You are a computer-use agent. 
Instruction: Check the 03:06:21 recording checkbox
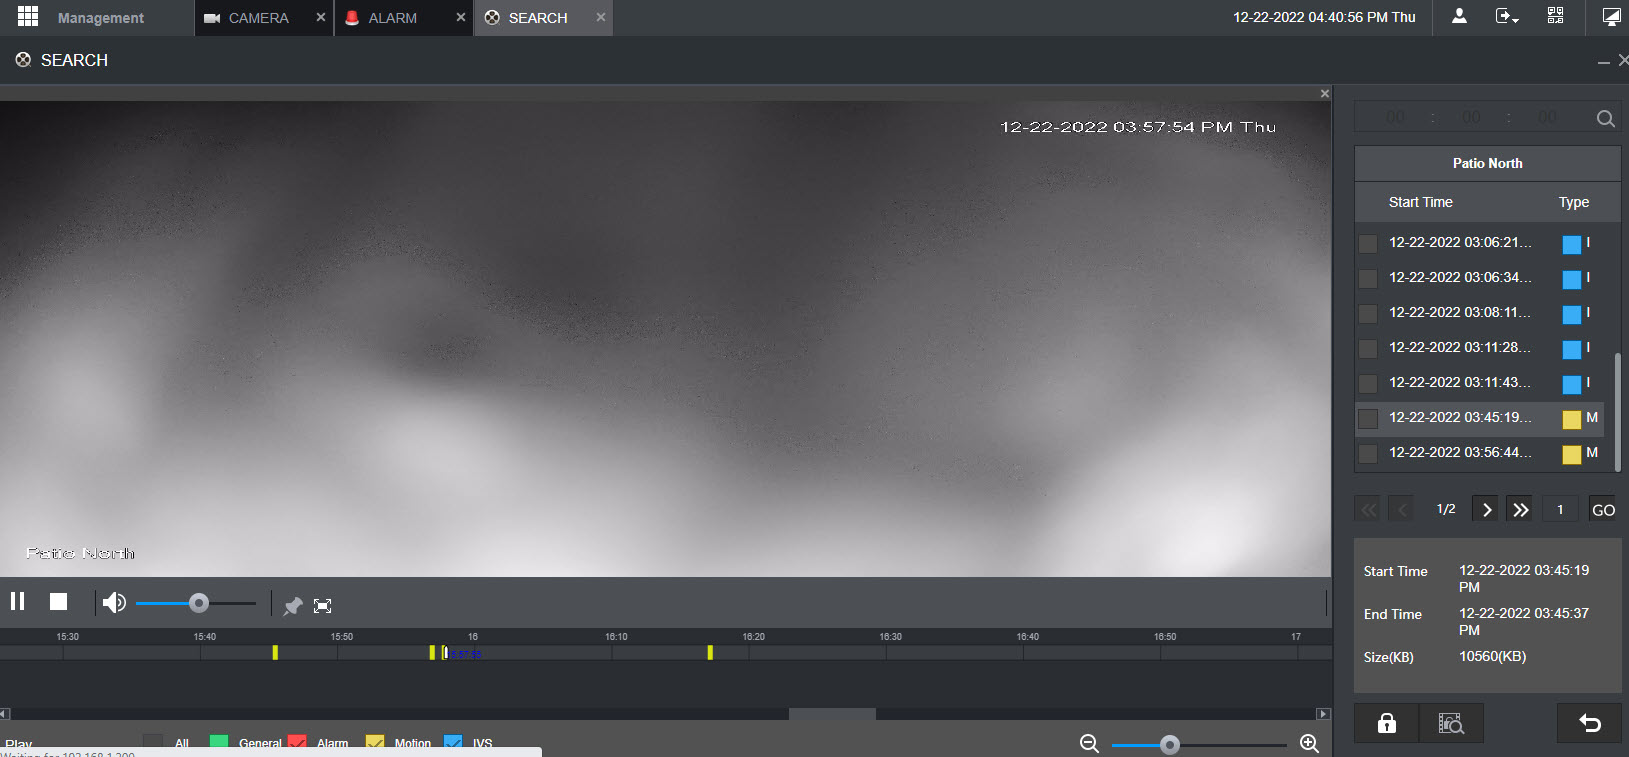point(1368,243)
